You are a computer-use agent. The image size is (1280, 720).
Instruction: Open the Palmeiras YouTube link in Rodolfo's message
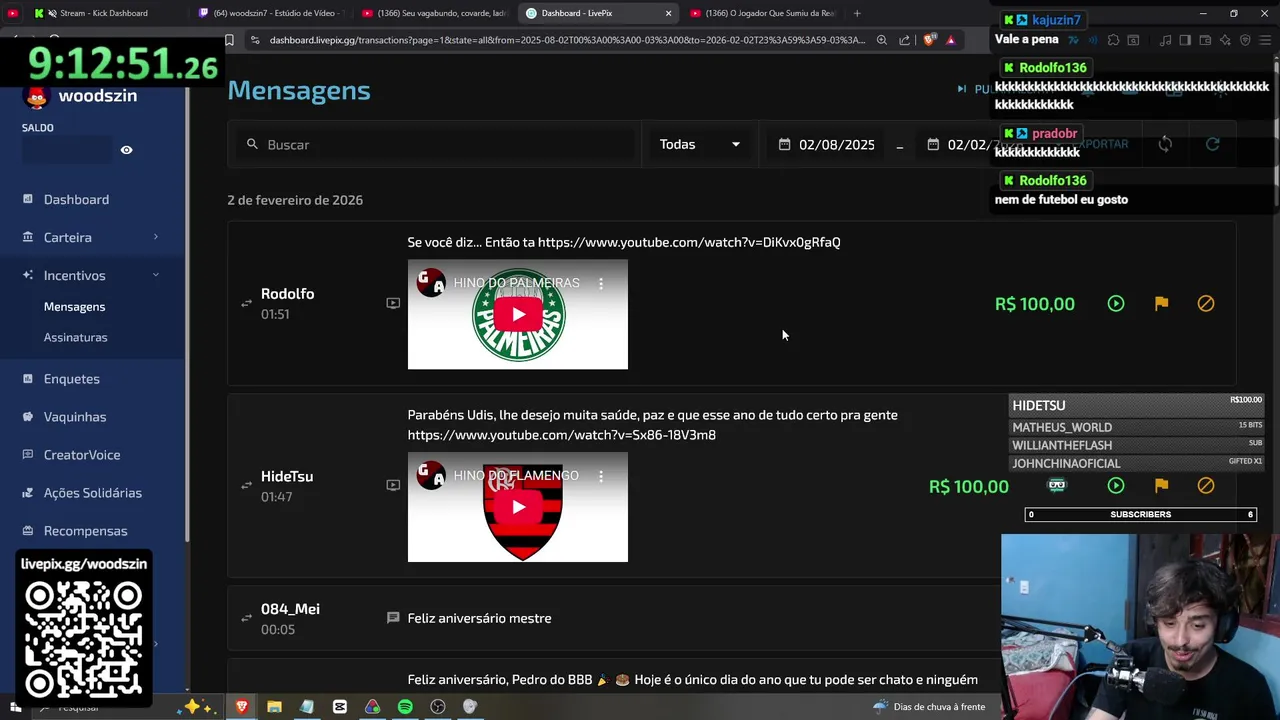689,242
